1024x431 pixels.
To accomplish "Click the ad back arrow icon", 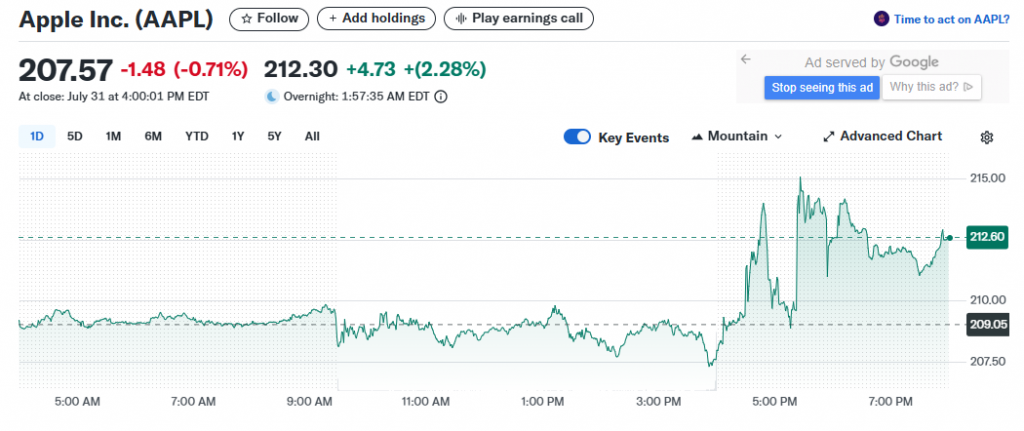I will [x=746, y=59].
